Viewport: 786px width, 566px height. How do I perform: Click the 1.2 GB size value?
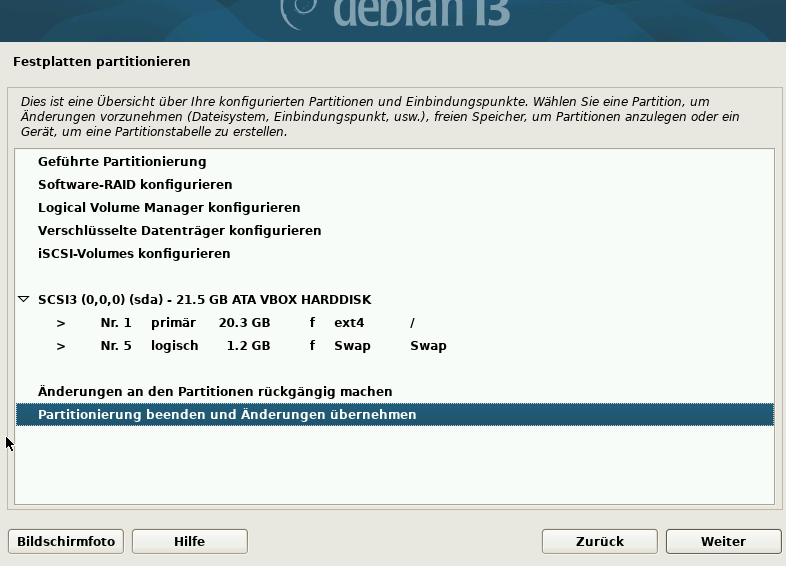[x=248, y=346]
